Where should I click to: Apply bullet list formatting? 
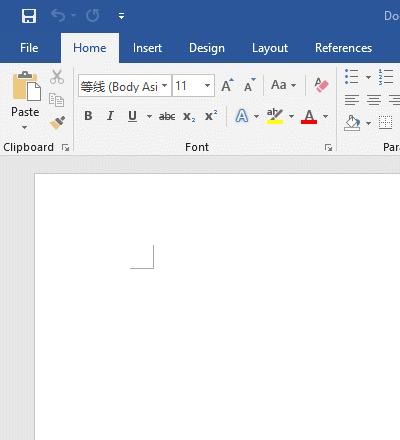[x=352, y=77]
